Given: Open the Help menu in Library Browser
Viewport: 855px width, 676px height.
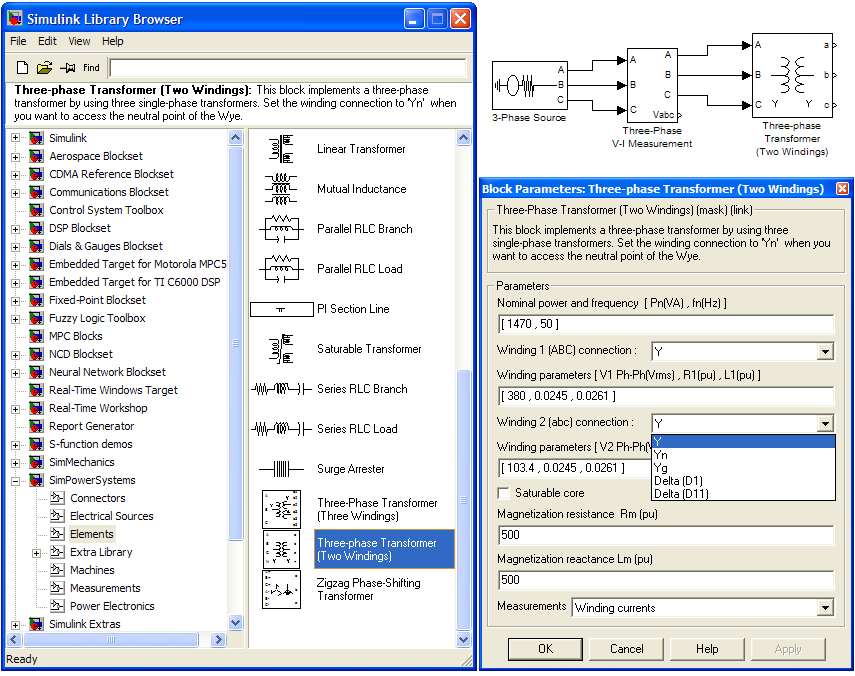Looking at the screenshot, I should [112, 41].
